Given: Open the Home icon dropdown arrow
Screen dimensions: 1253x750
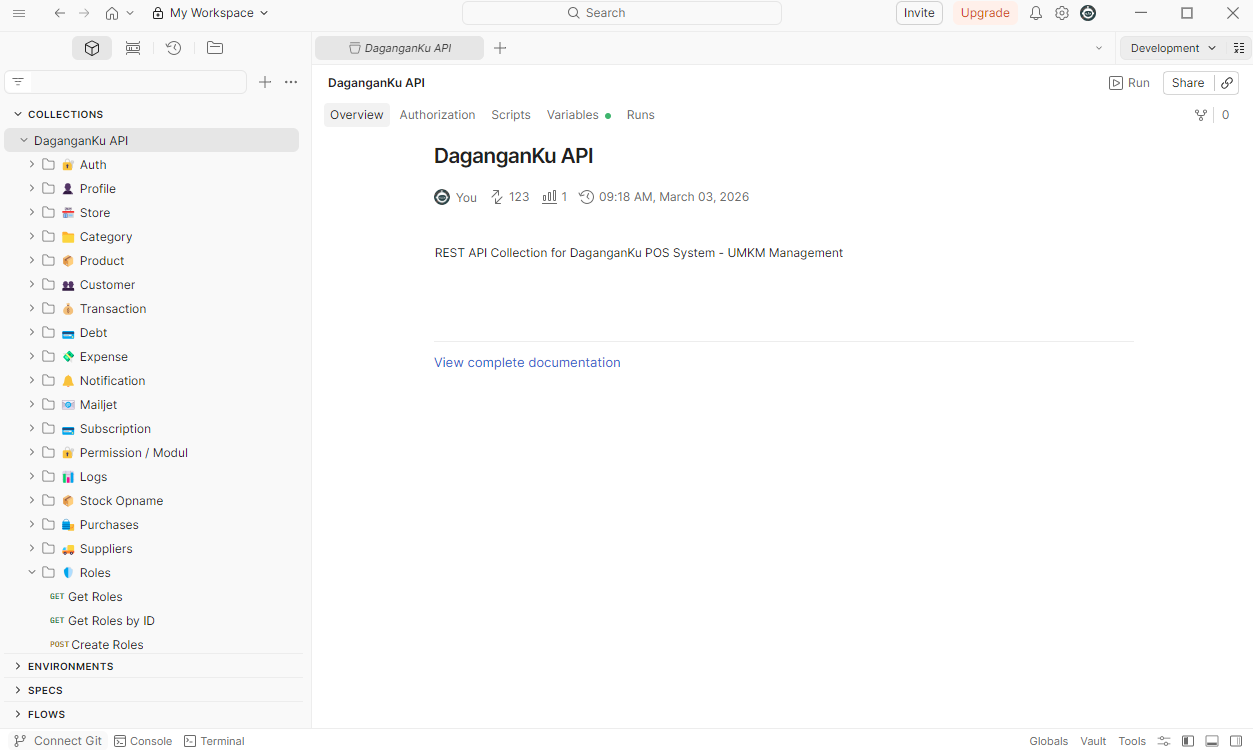Looking at the screenshot, I should 130,13.
